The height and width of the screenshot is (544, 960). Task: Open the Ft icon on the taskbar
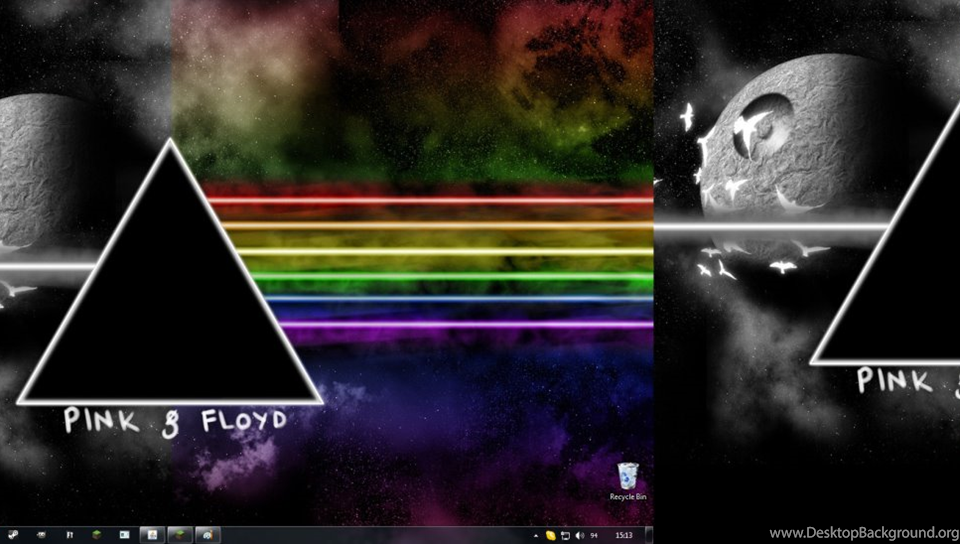point(70,535)
